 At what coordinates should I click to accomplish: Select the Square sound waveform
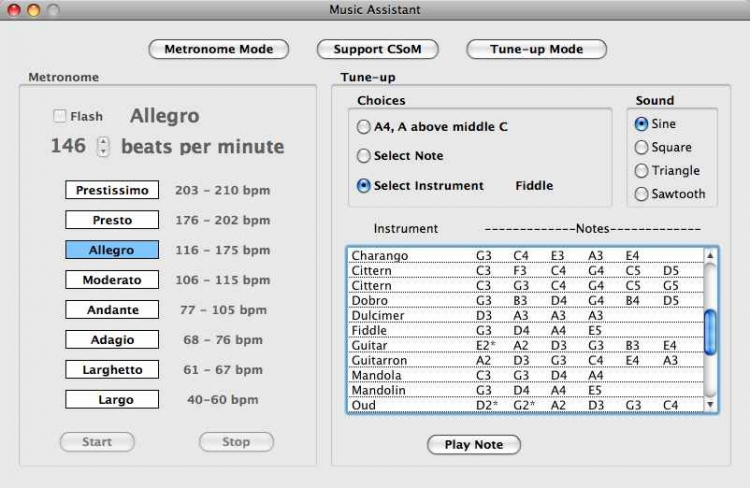(x=642, y=147)
